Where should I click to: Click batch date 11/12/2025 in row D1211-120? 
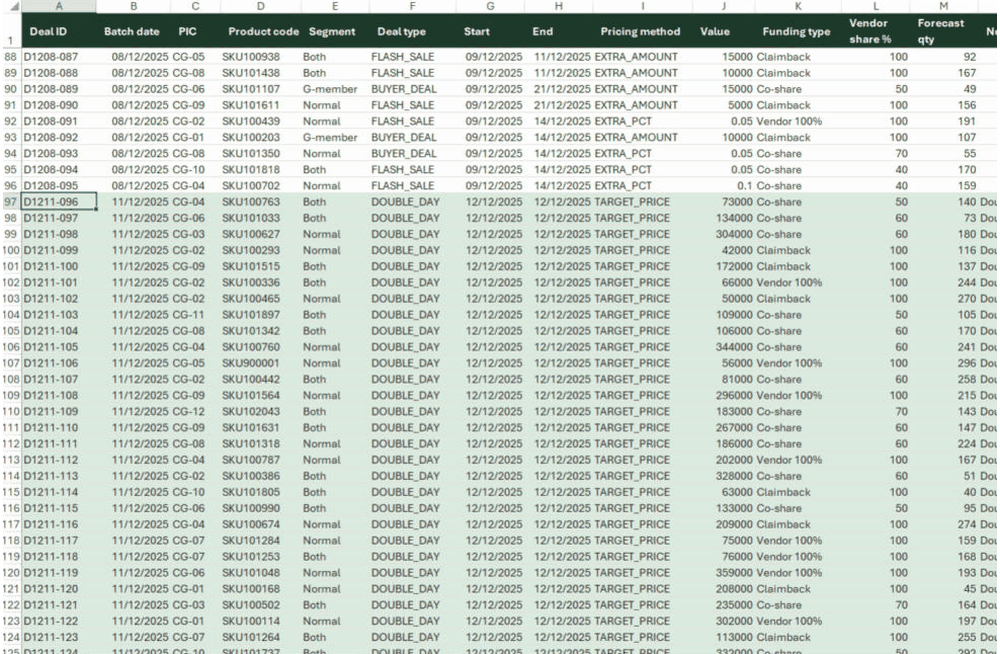click(140, 589)
